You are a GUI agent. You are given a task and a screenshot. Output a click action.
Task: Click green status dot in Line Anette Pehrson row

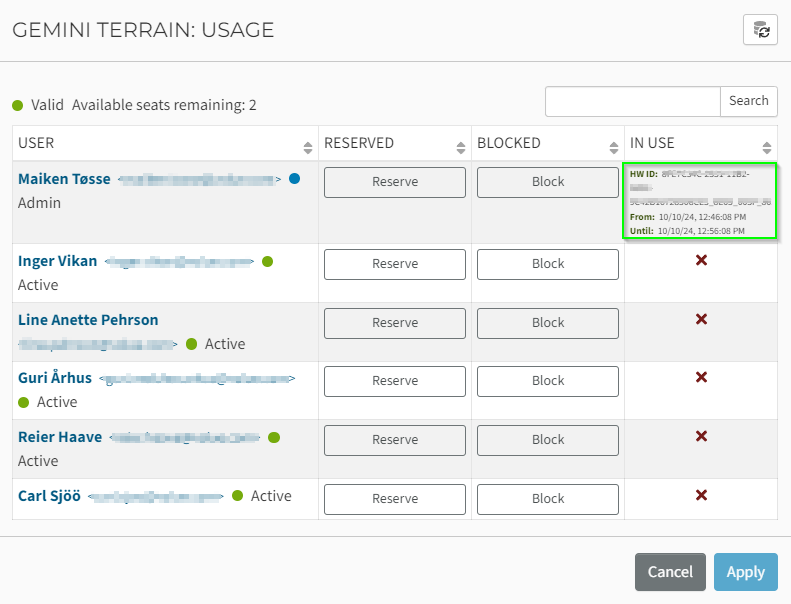(x=191, y=344)
